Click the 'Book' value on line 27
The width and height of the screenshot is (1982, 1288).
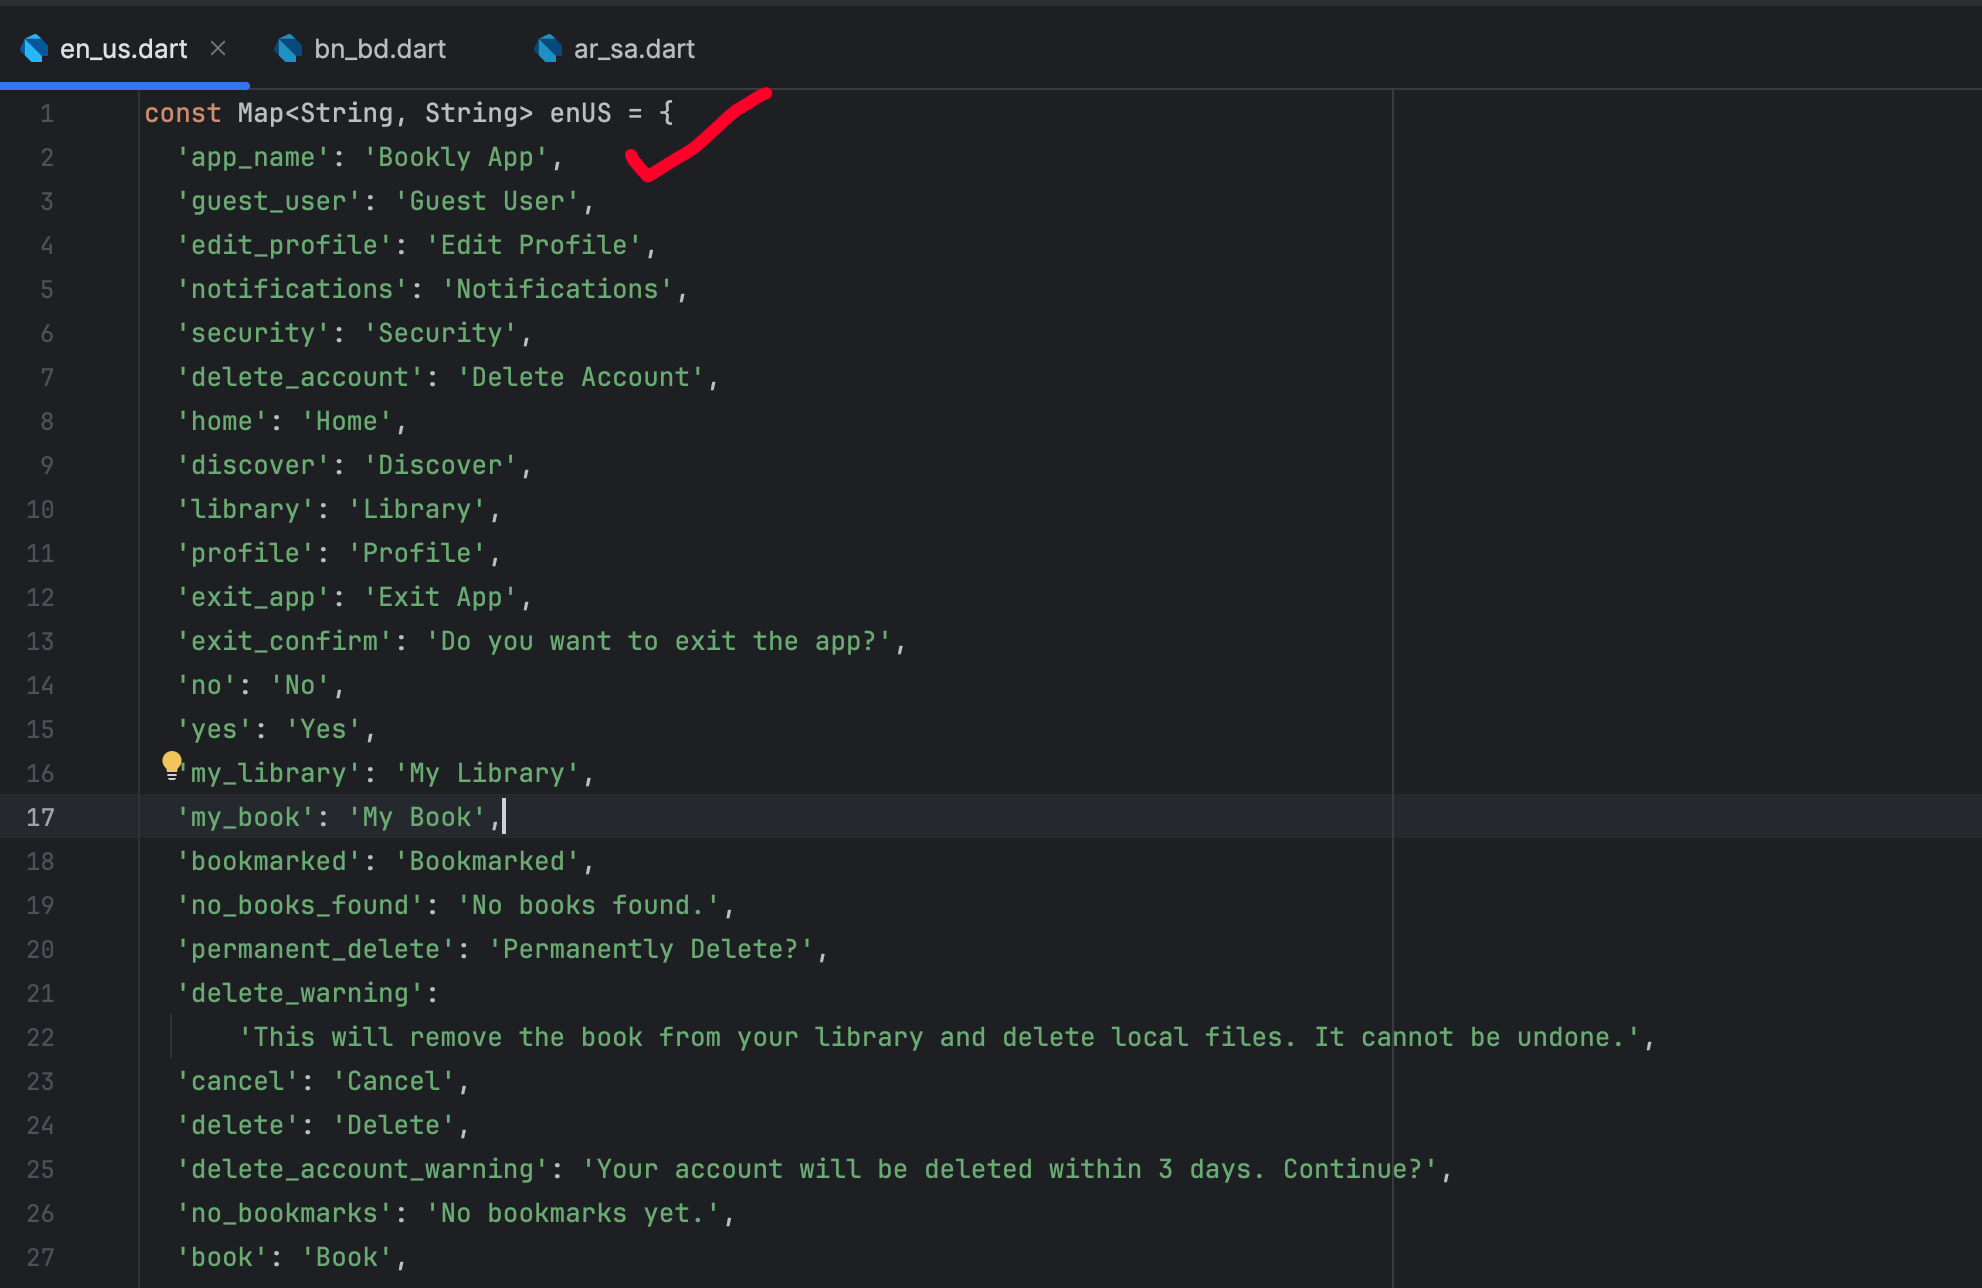coord(347,1257)
